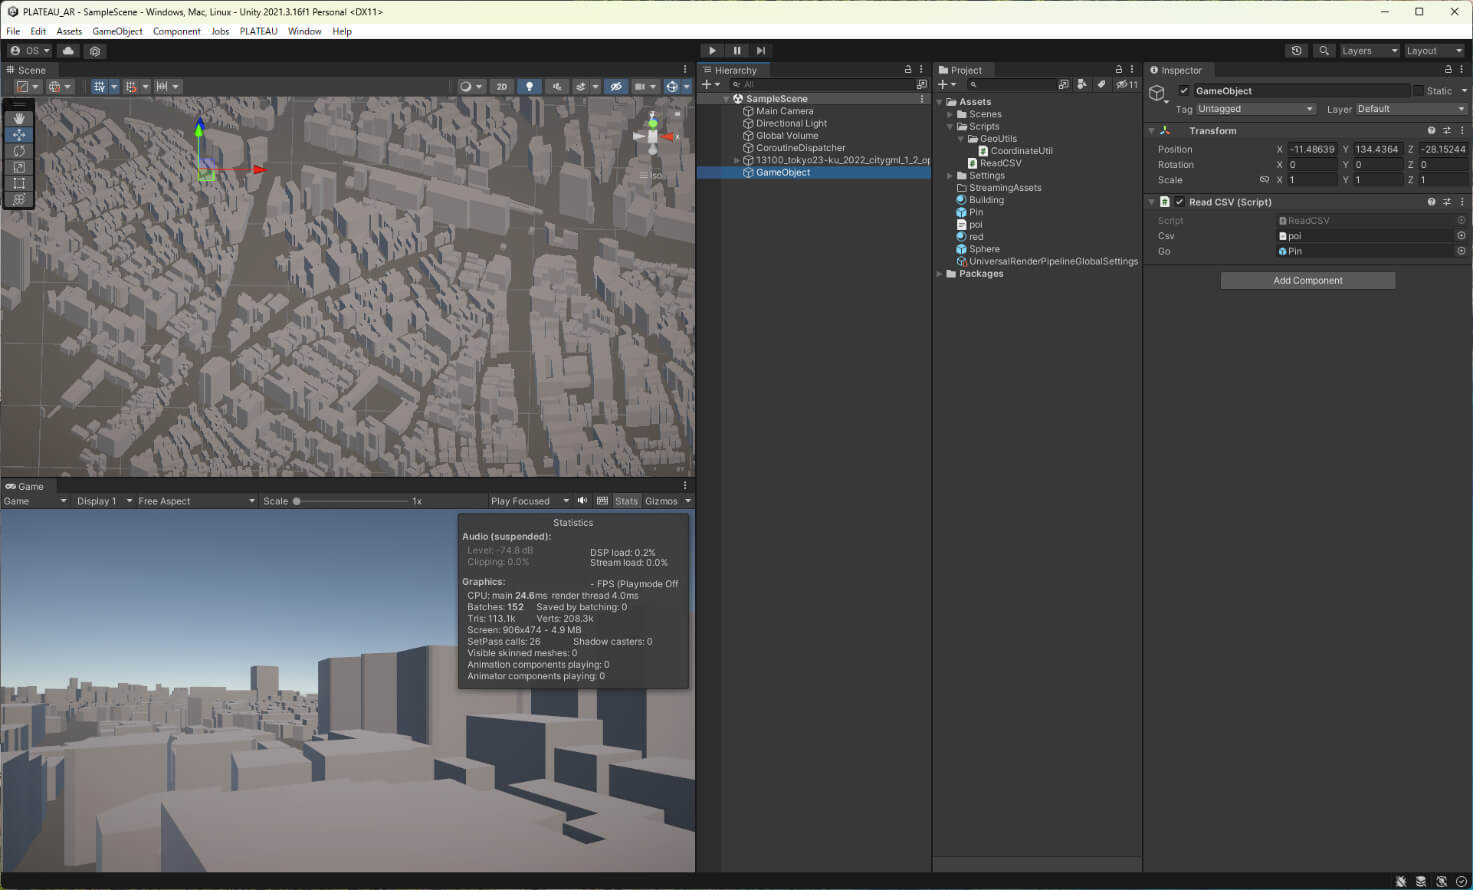Open the Layers dropdown in toolbar
The height and width of the screenshot is (890, 1473).
coord(1369,51)
